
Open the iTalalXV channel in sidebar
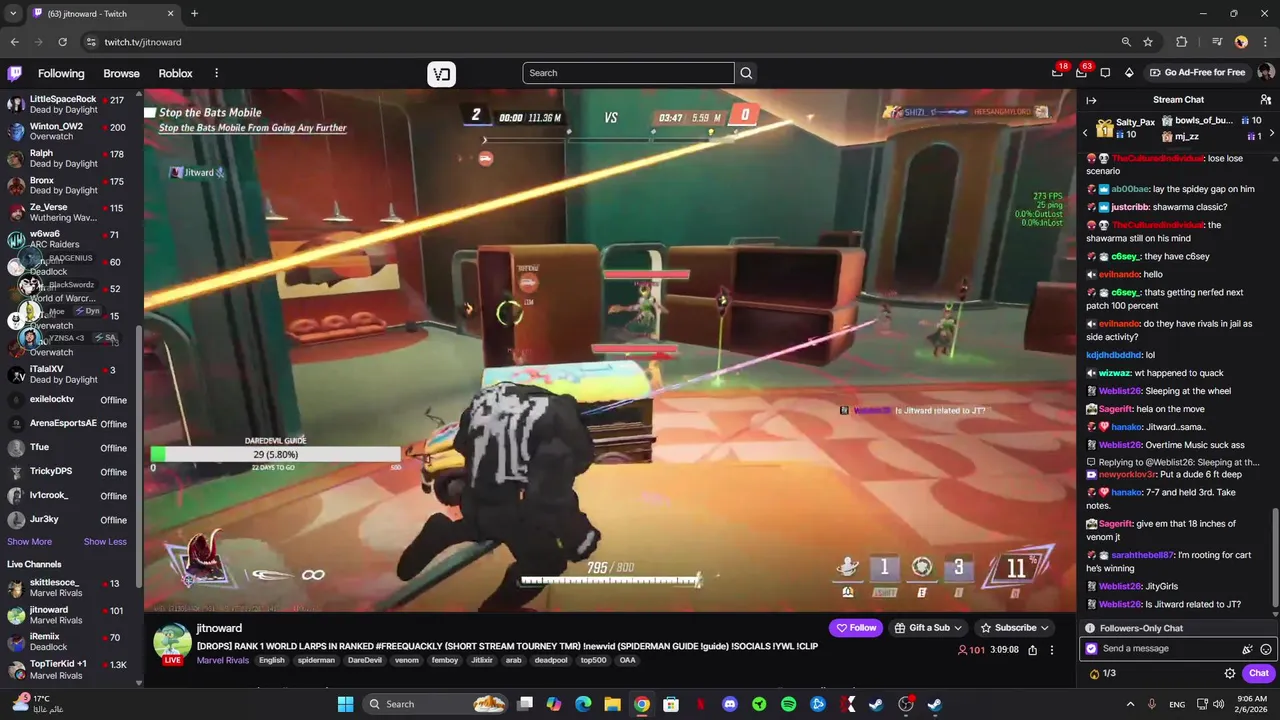[x=68, y=375]
